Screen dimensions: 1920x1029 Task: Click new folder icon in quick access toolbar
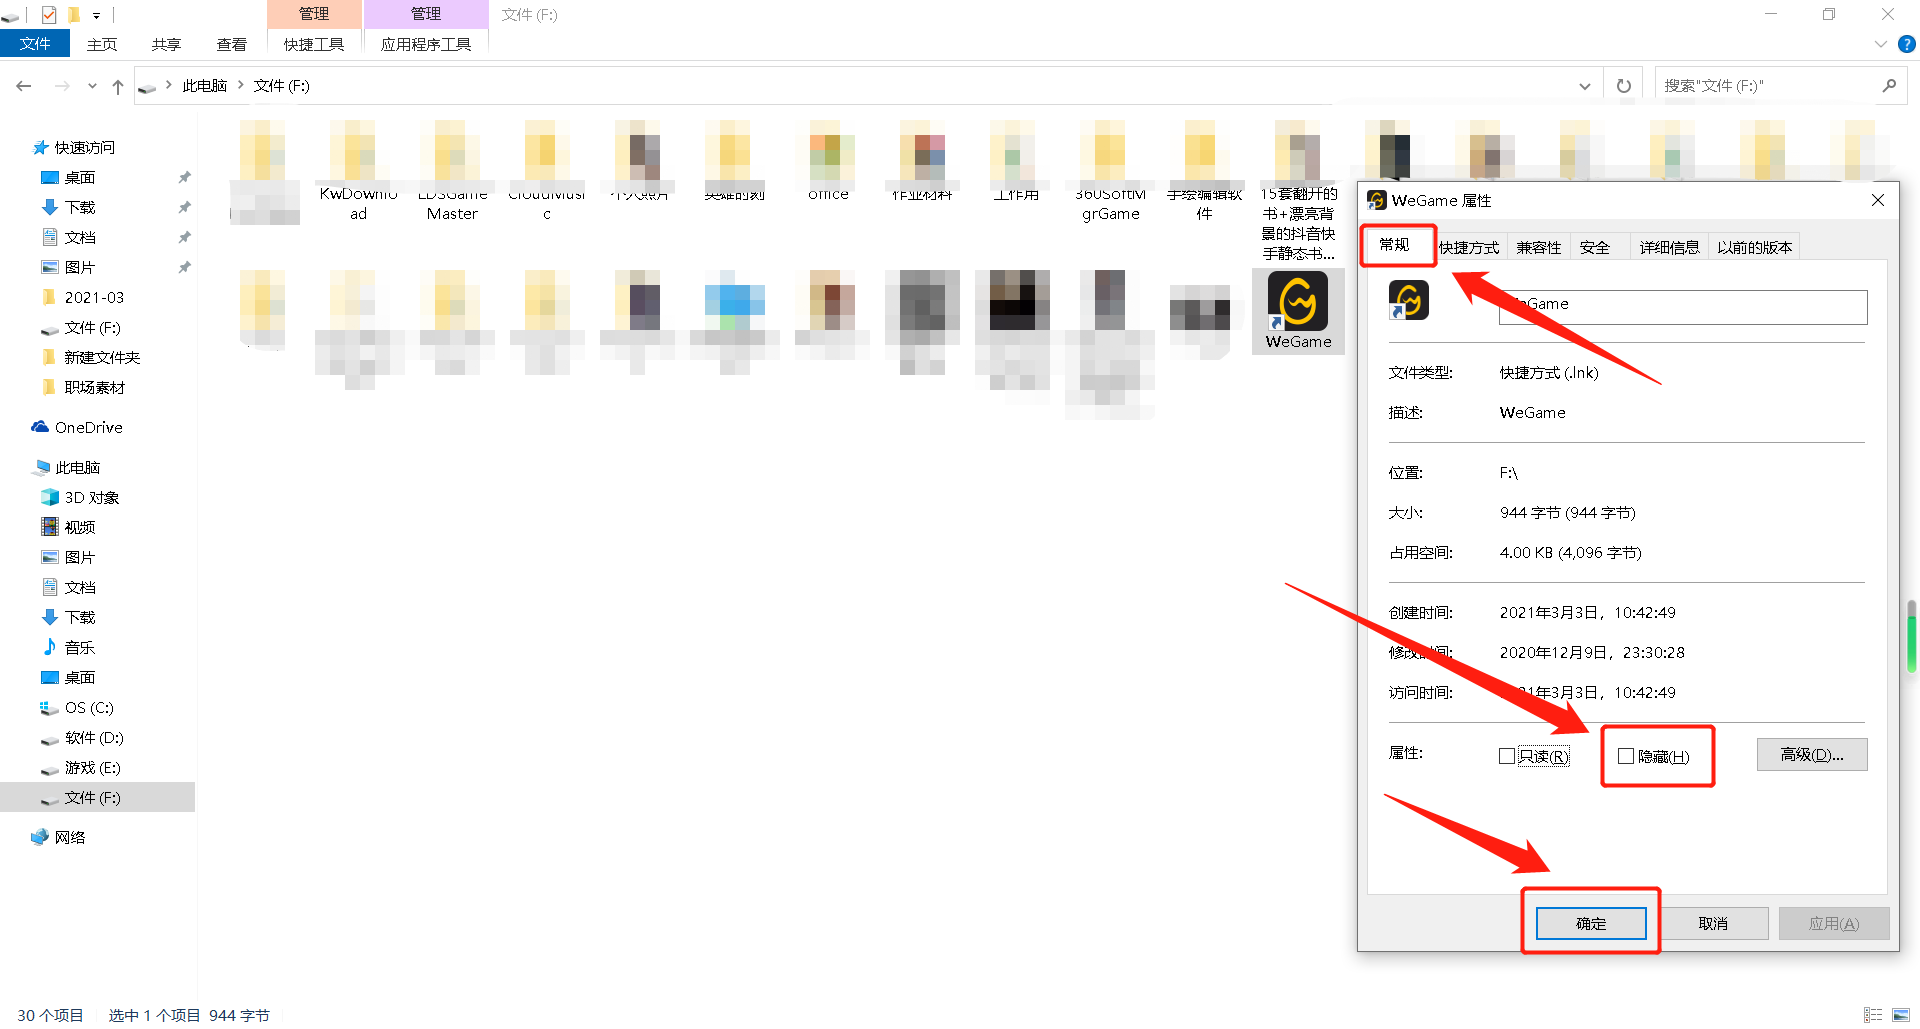[x=74, y=15]
